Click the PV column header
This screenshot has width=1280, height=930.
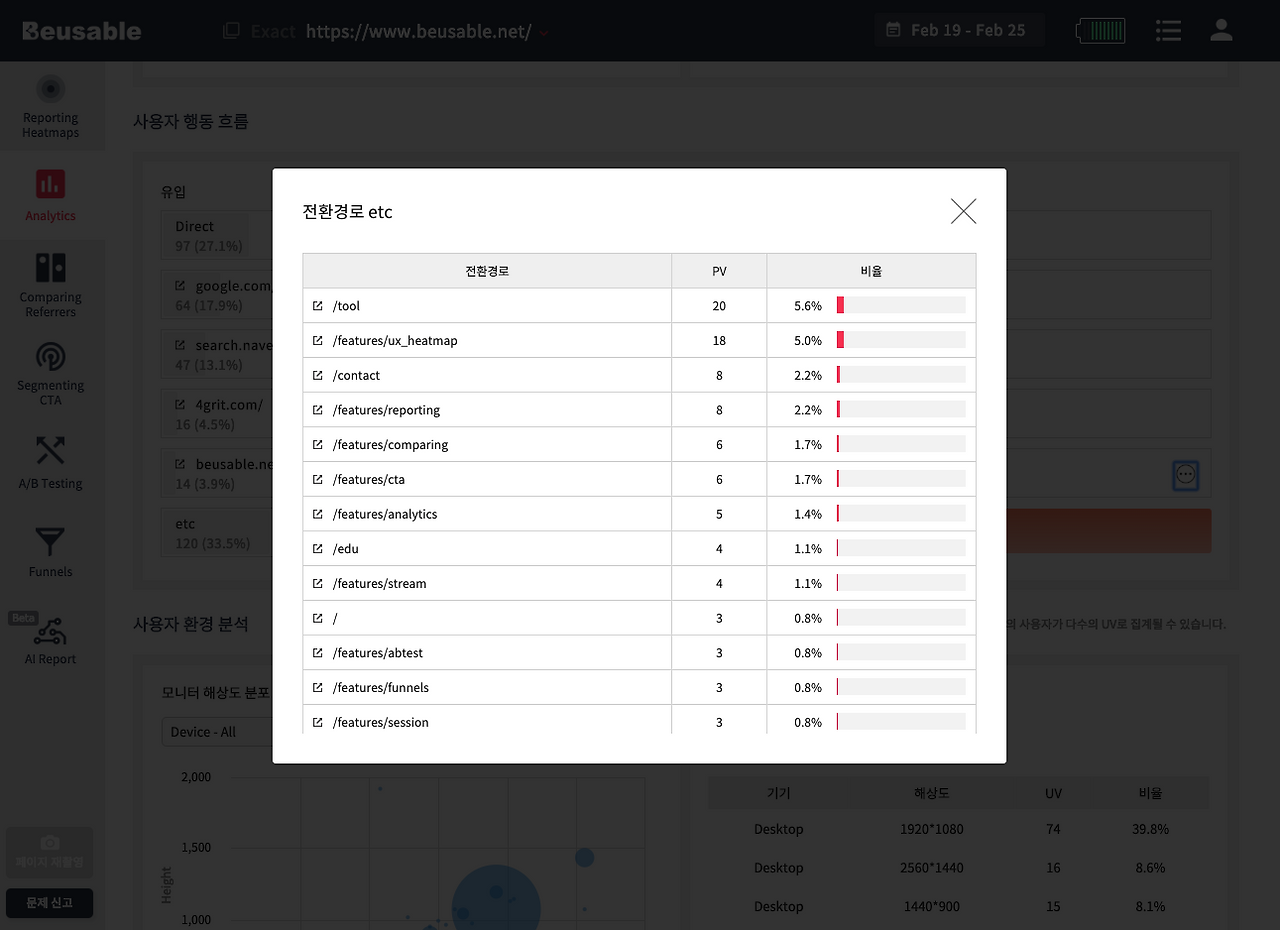point(719,271)
